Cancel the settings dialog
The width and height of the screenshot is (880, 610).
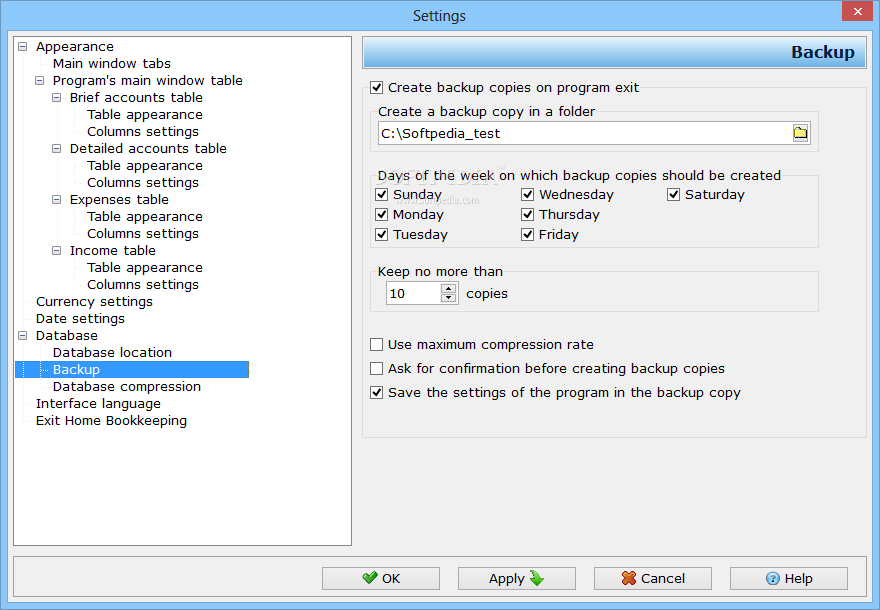click(x=653, y=578)
